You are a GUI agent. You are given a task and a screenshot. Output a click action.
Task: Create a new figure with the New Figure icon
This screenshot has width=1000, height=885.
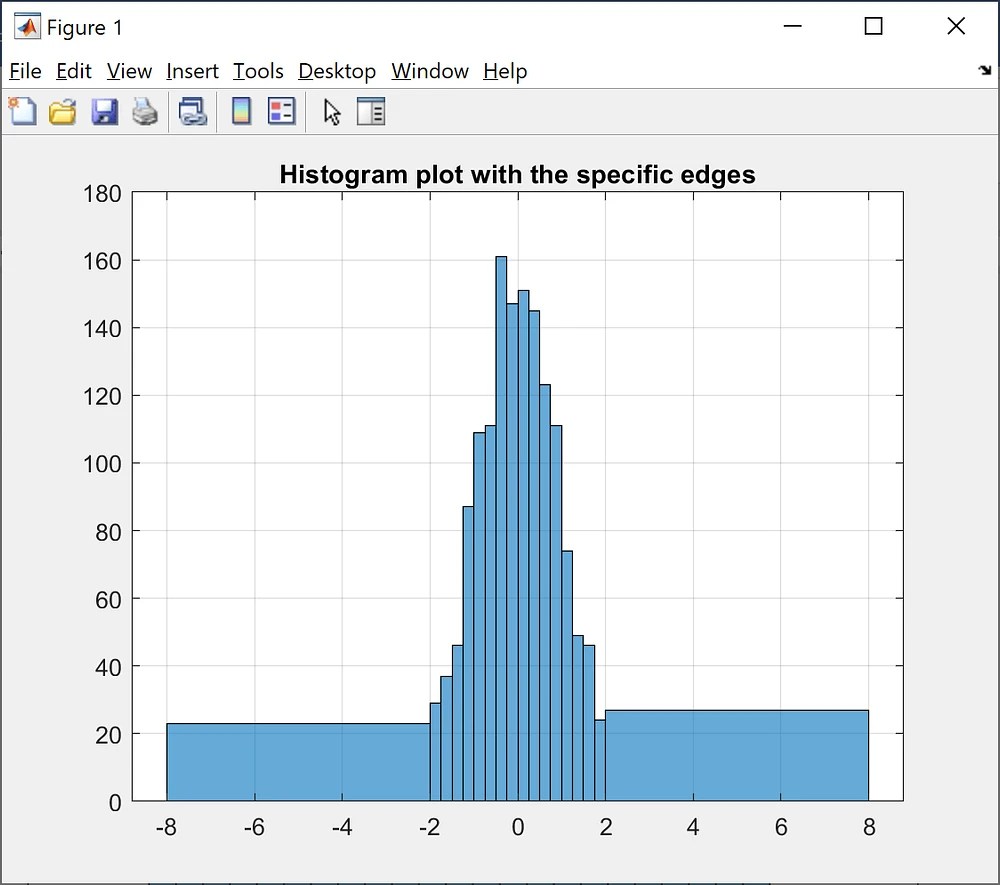pos(22,111)
